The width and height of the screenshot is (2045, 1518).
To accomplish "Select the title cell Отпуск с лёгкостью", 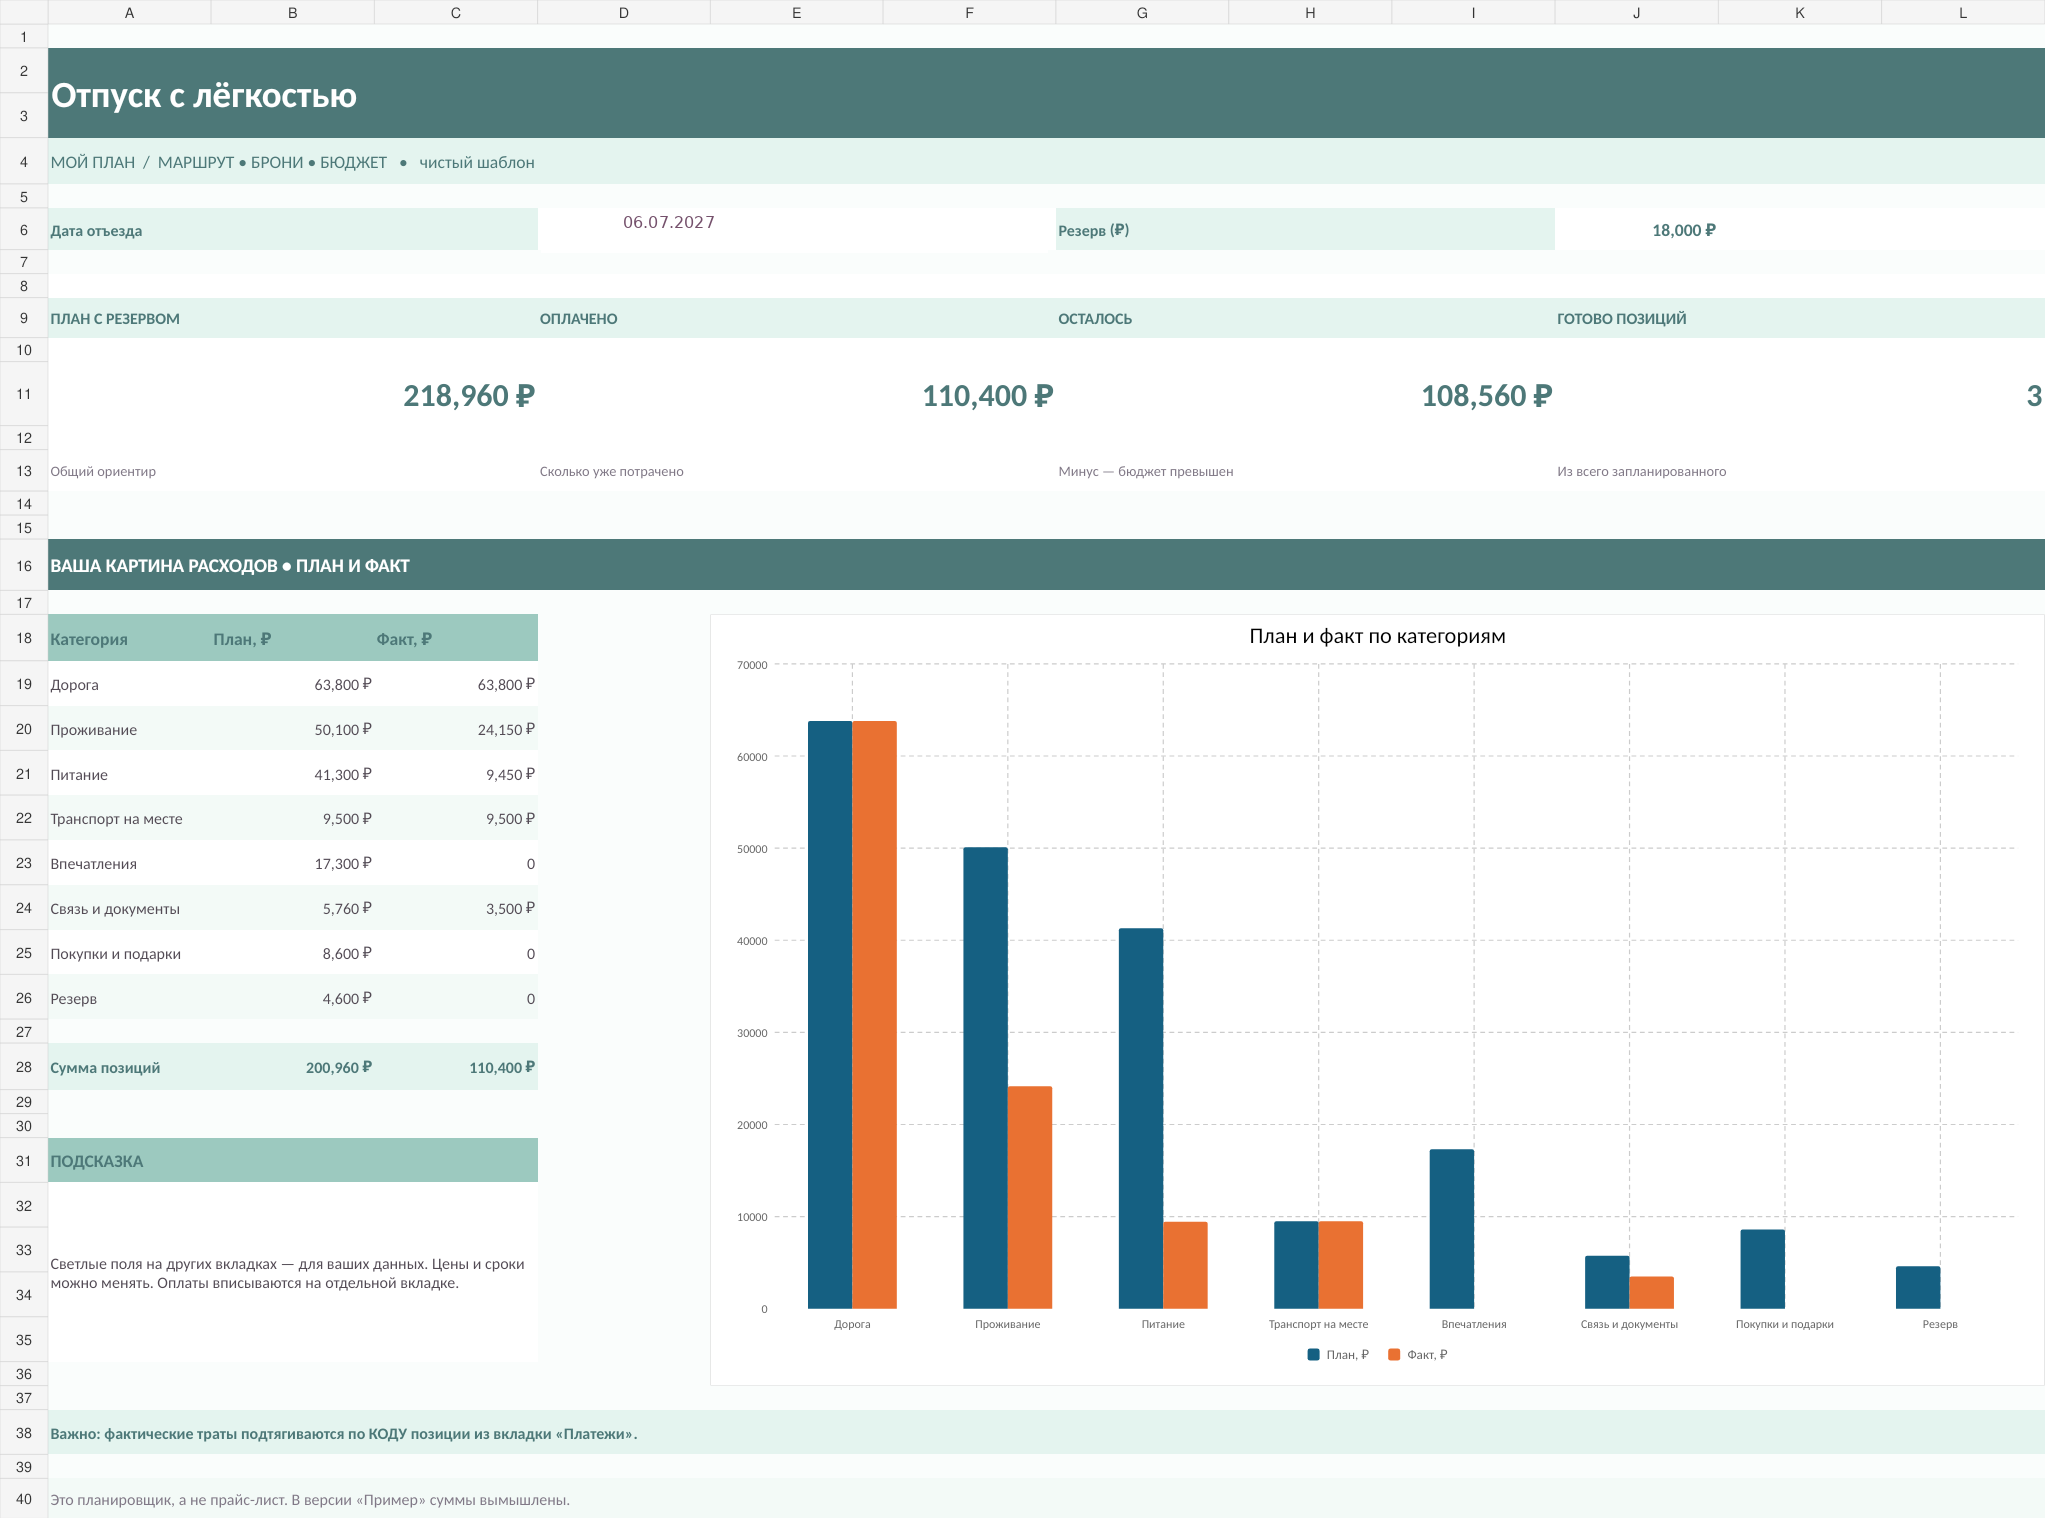I will pyautogui.click(x=204, y=95).
